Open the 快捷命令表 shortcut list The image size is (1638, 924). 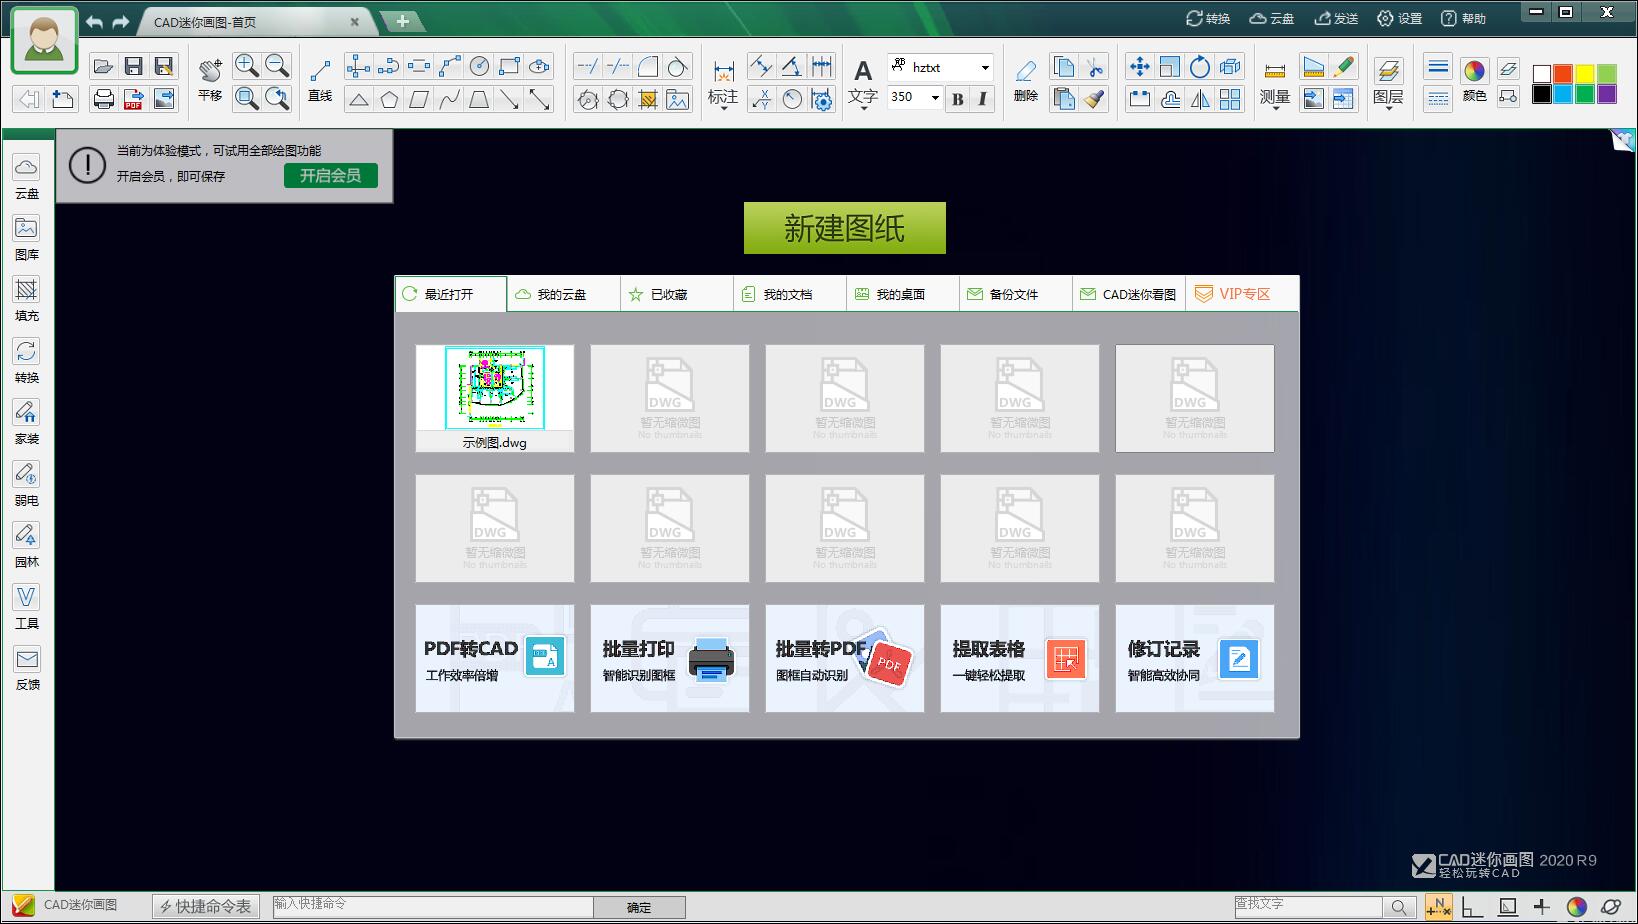(x=206, y=906)
